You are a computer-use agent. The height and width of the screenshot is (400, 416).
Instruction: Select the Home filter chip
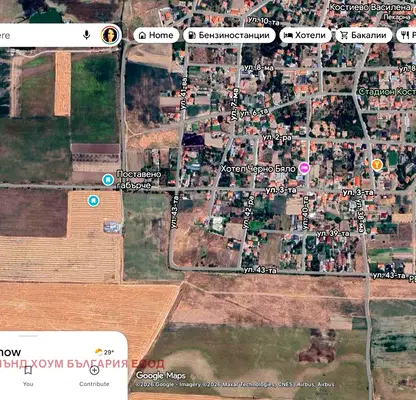156,35
